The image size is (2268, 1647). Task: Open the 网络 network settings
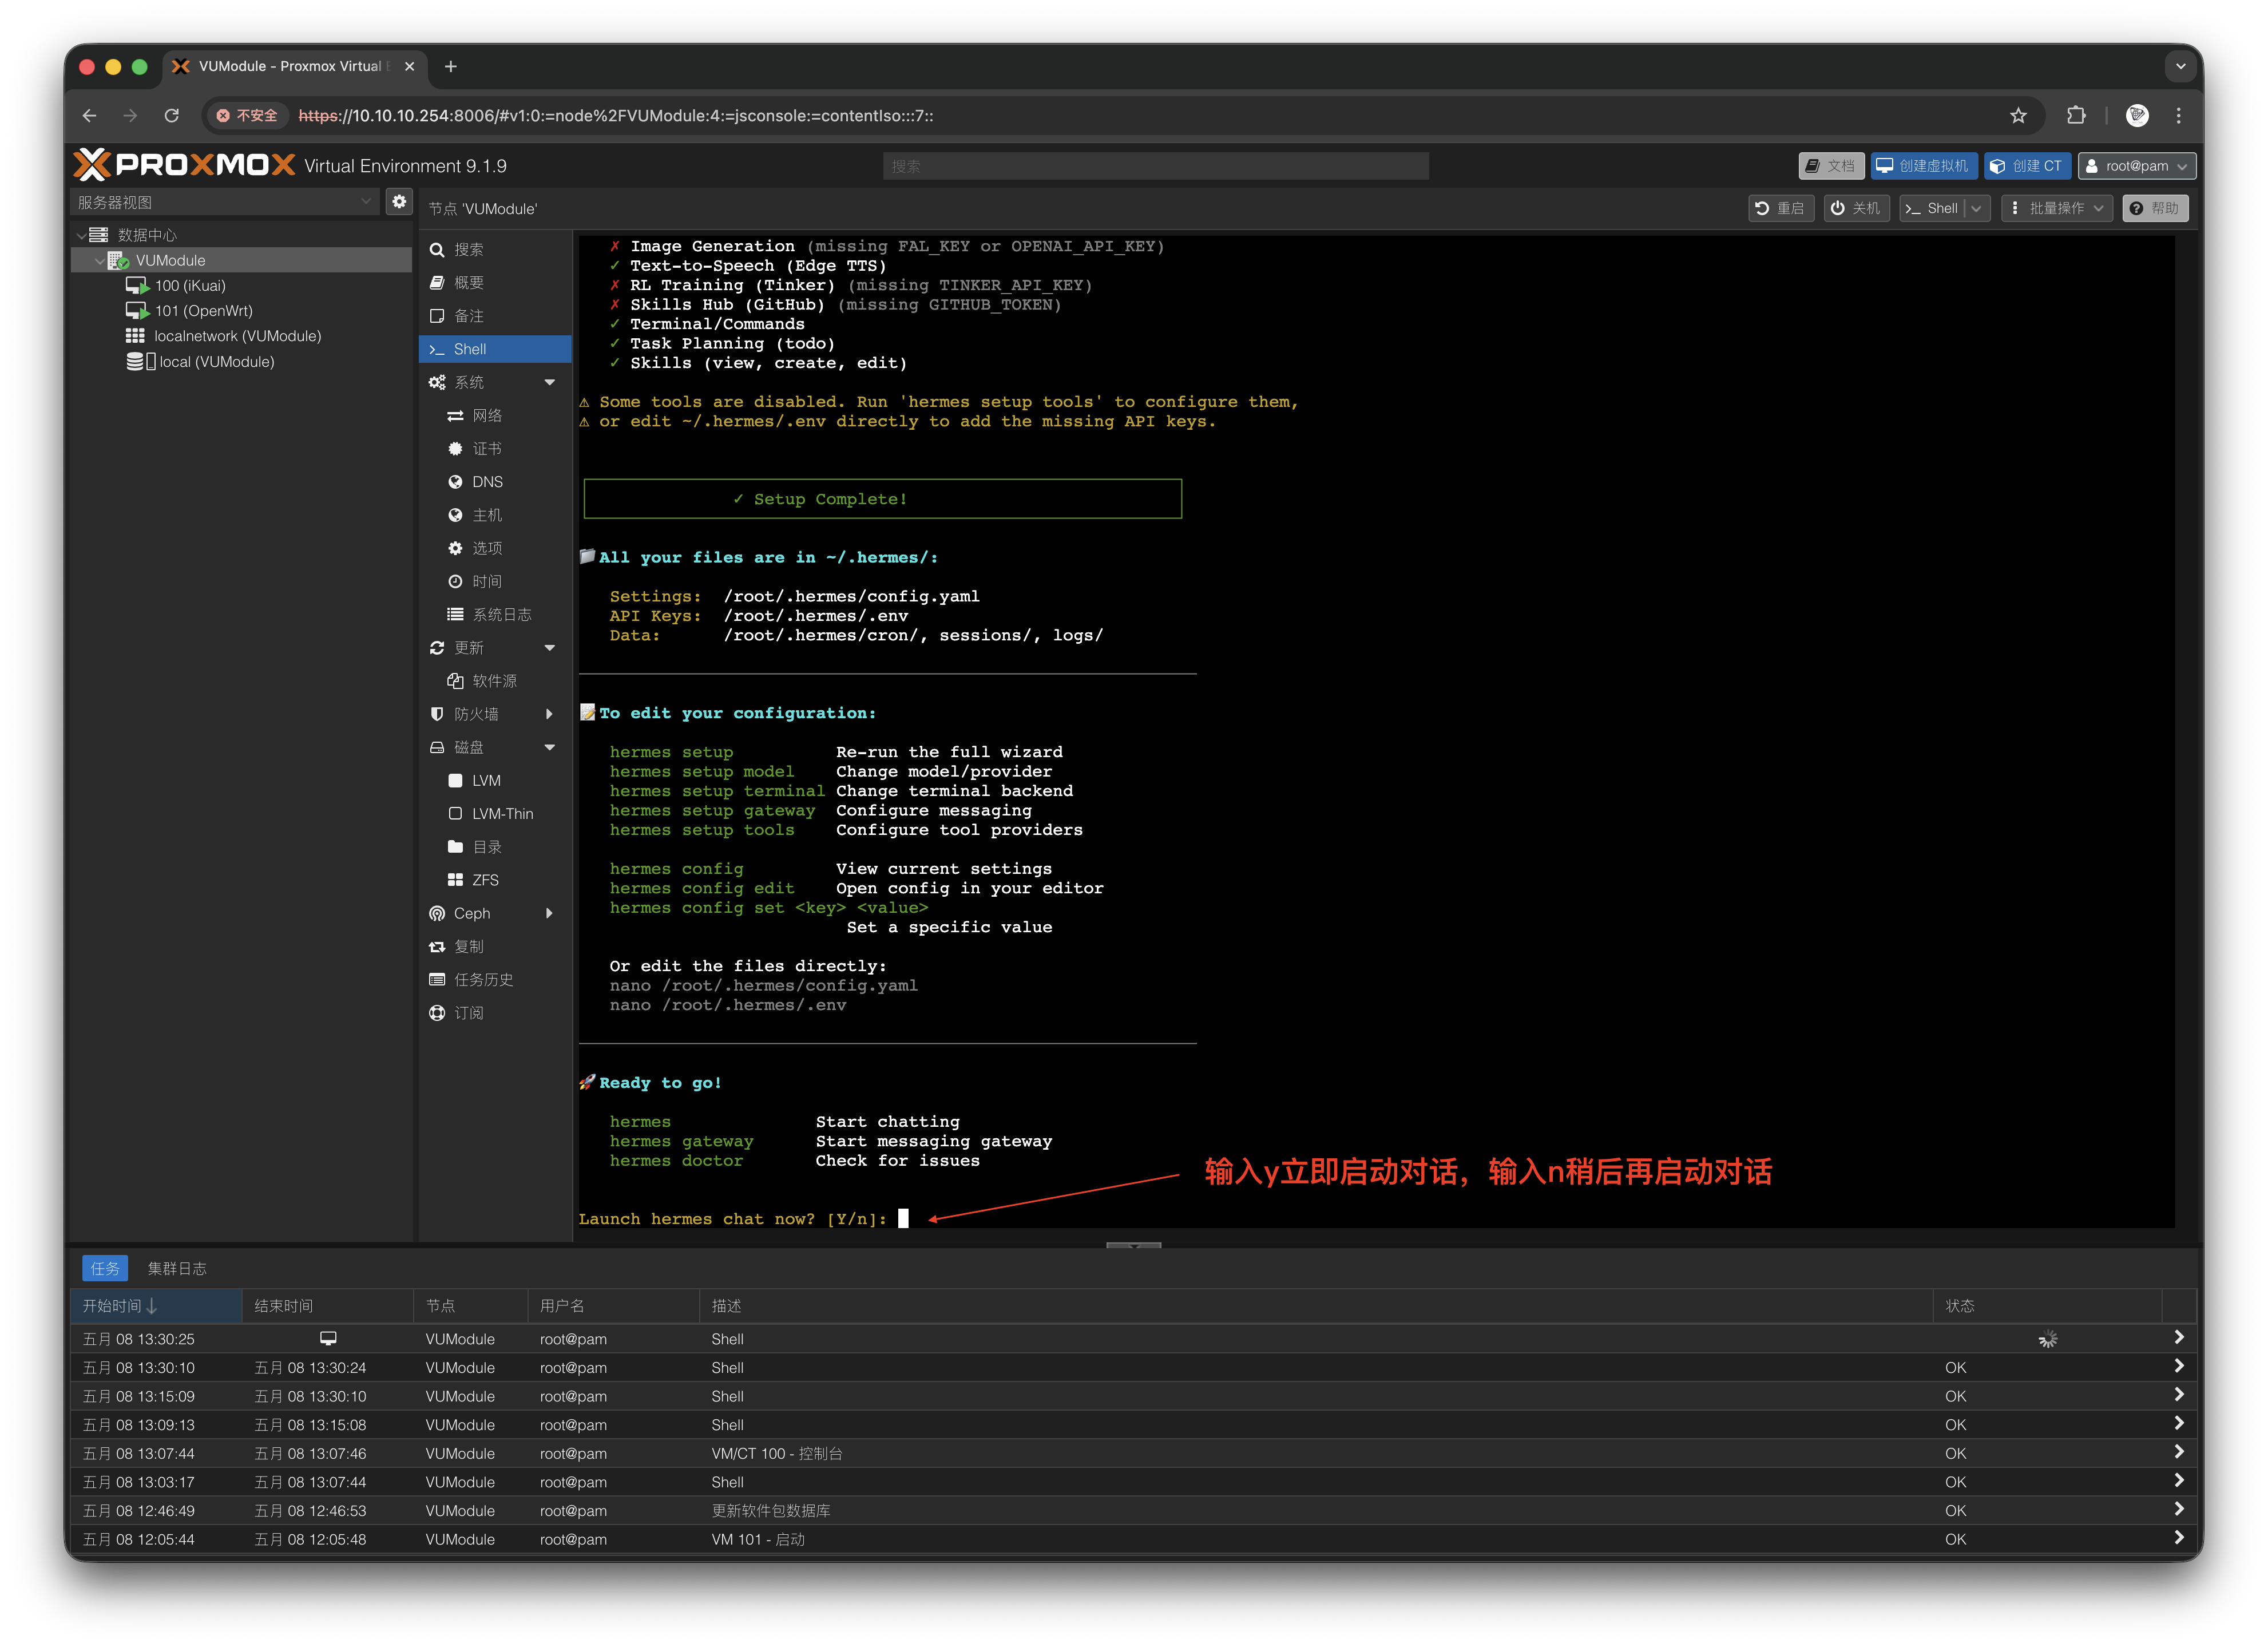pyautogui.click(x=494, y=415)
